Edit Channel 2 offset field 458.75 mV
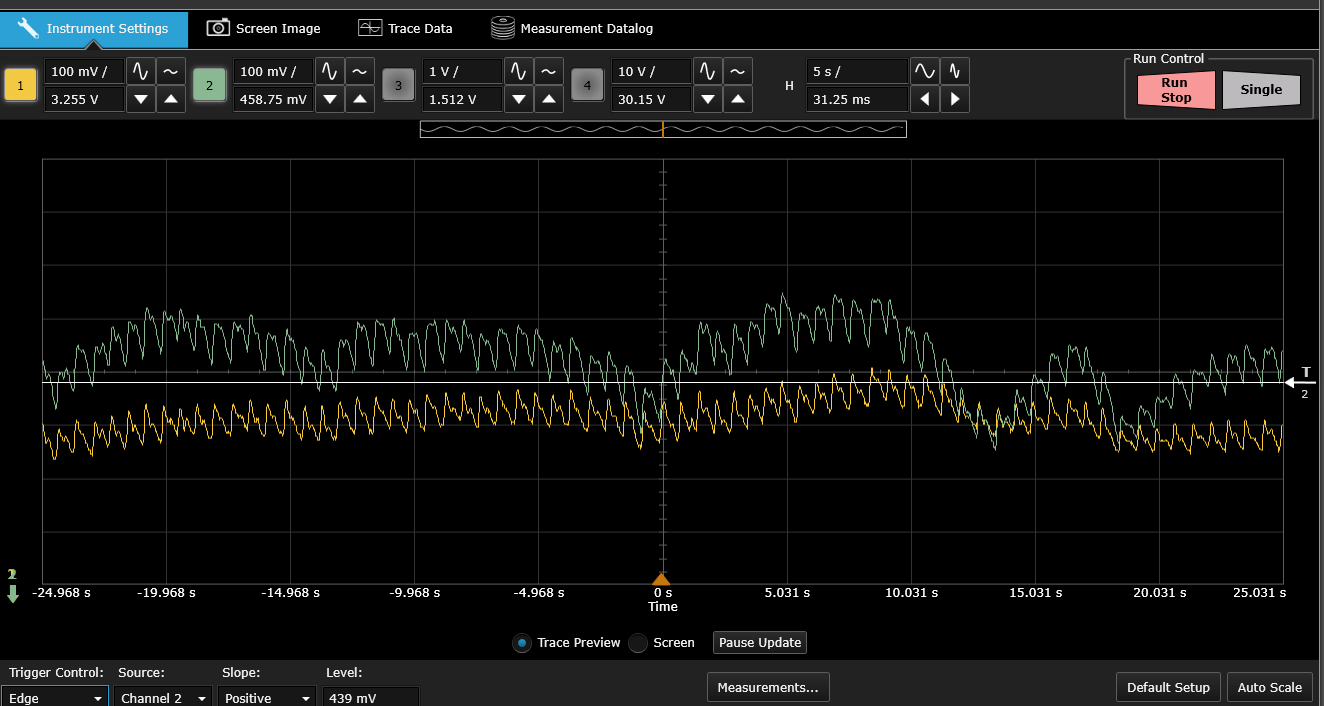 click(273, 99)
